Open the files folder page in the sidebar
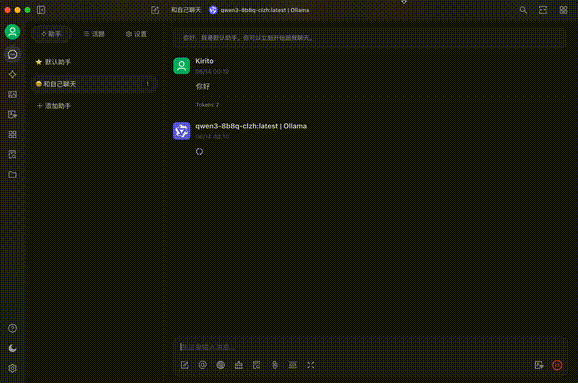The height and width of the screenshot is (383, 578). 12,174
